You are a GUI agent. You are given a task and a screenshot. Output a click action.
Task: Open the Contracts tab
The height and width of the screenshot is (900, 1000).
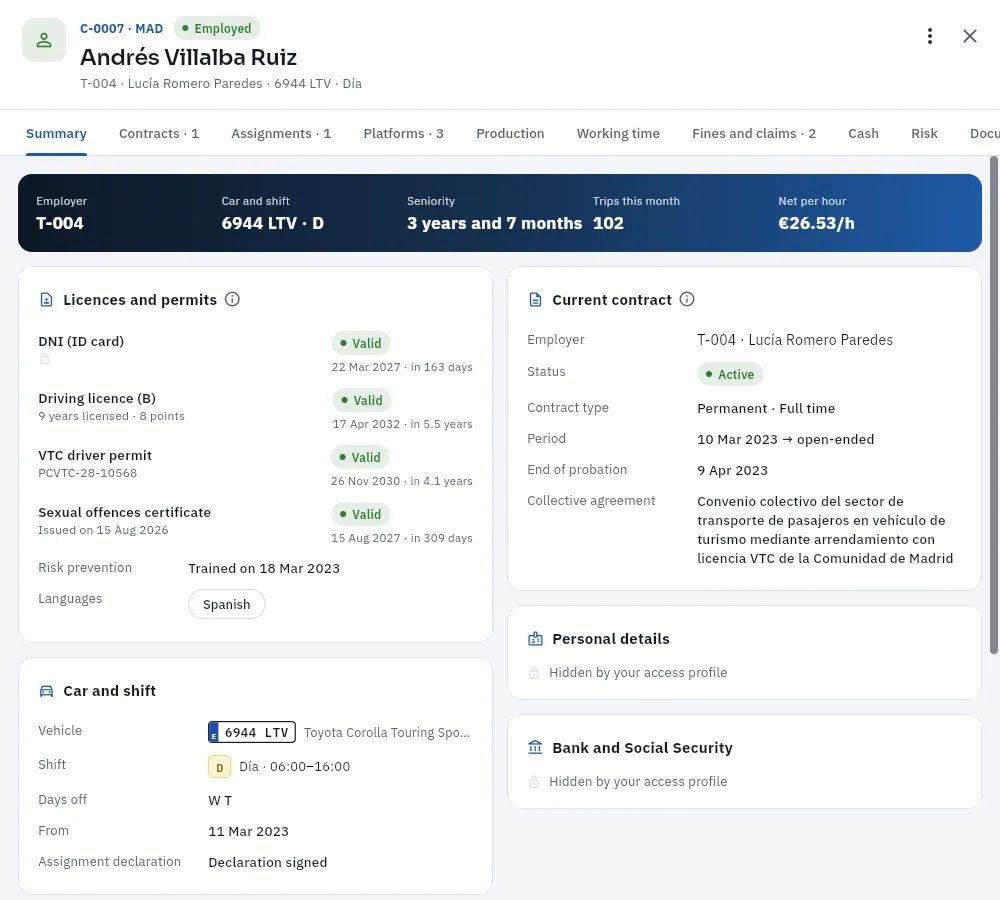pyautogui.click(x=159, y=133)
